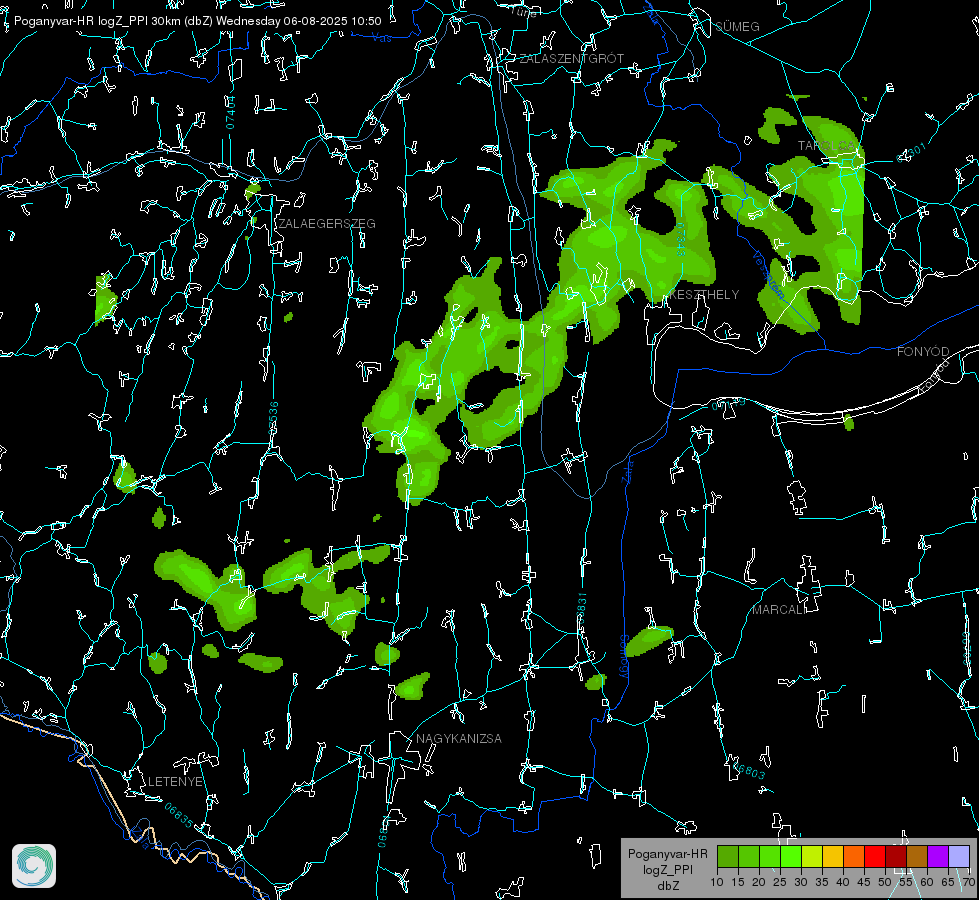
Task: Select the yellow 35–40 dBZ legend swatch
Action: [x=833, y=856]
